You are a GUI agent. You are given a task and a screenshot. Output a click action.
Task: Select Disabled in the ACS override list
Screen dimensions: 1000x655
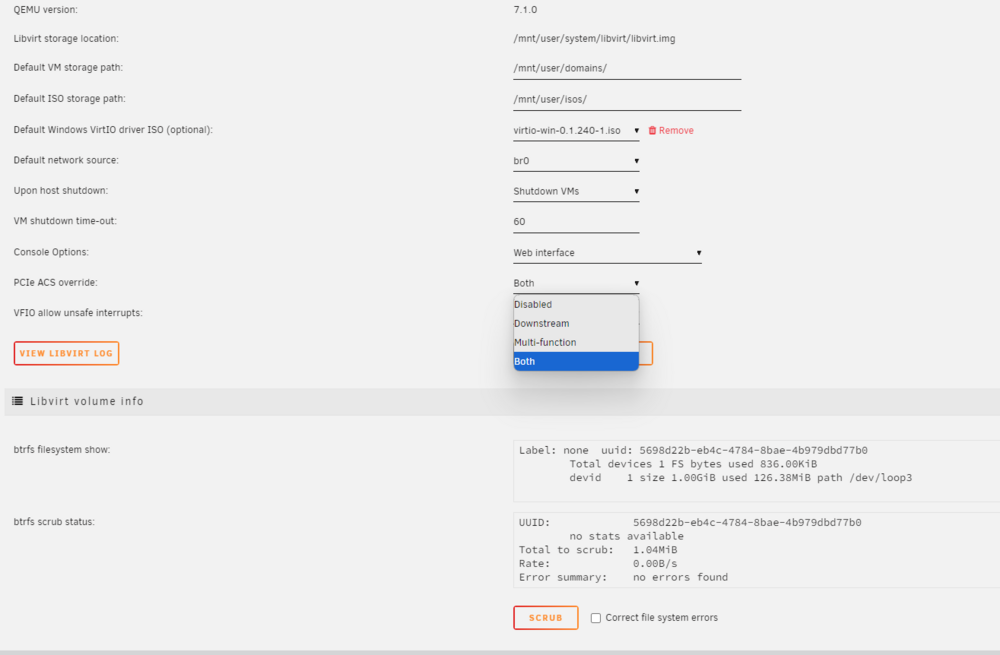click(x=576, y=305)
